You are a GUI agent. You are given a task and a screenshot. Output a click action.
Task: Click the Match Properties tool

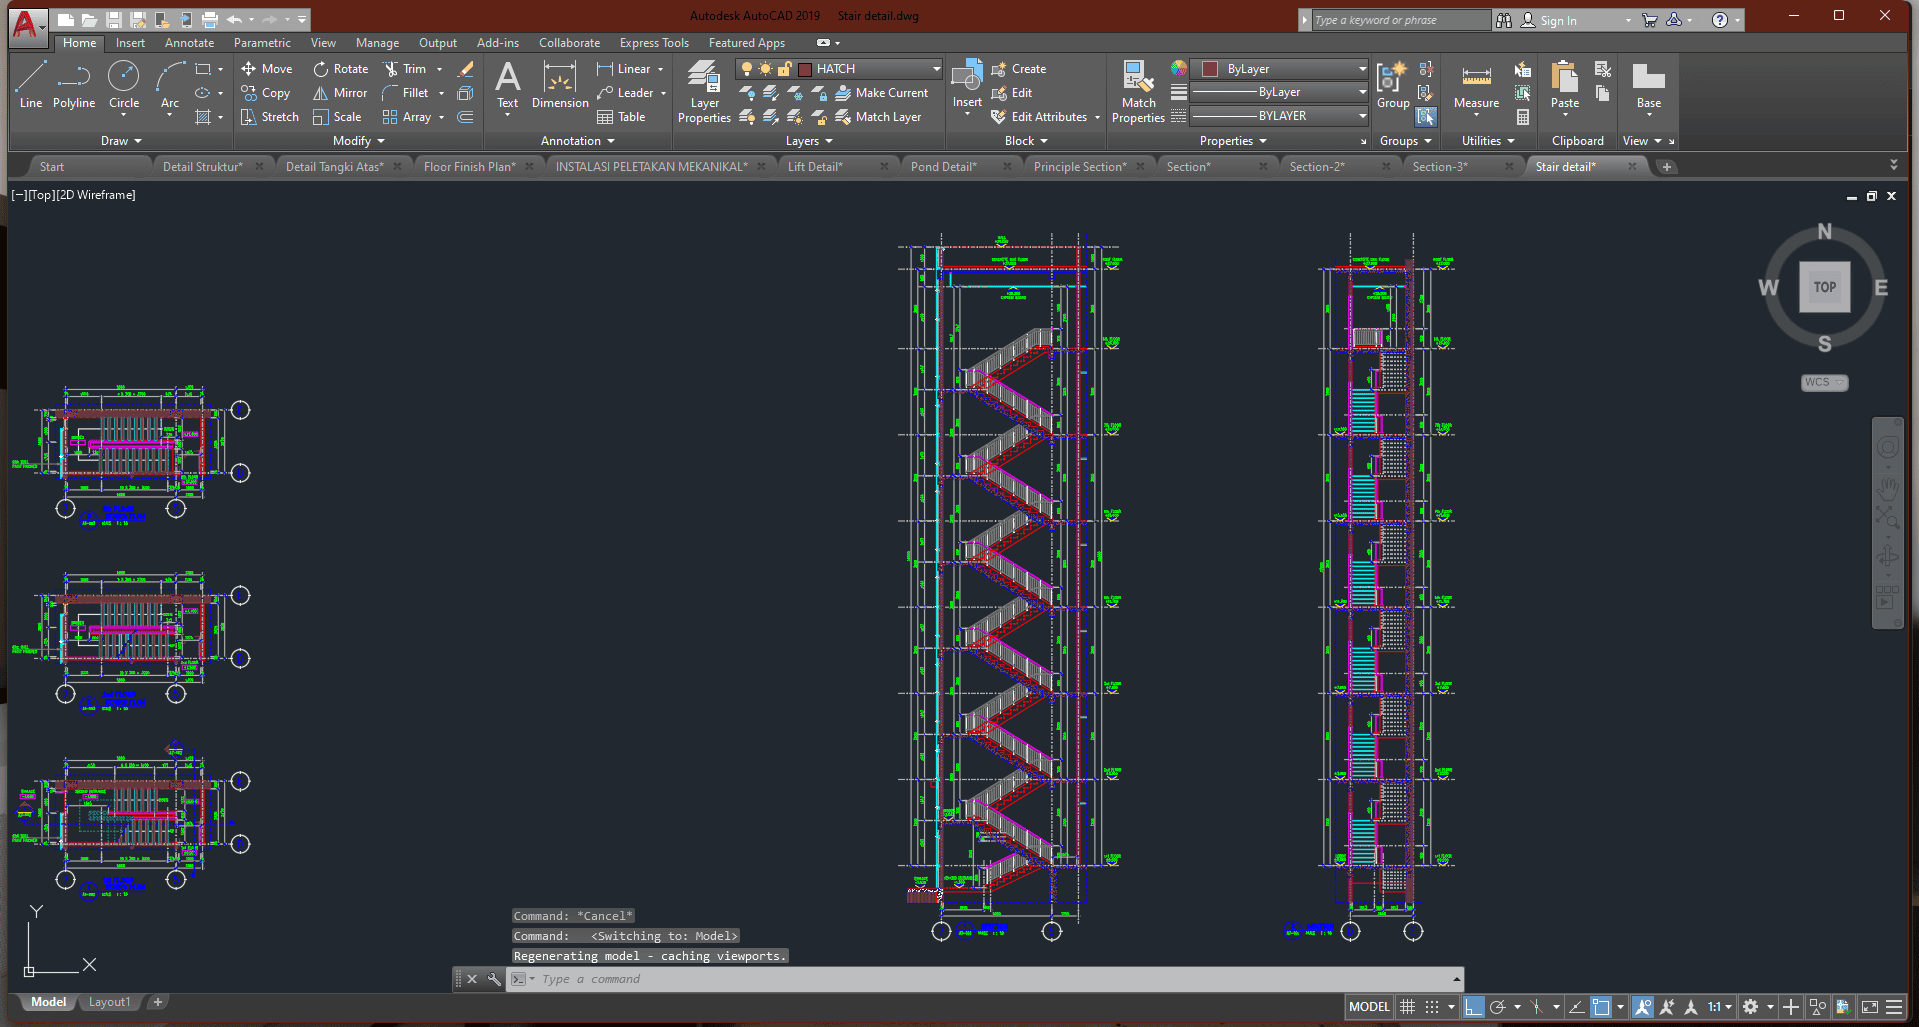[1138, 90]
